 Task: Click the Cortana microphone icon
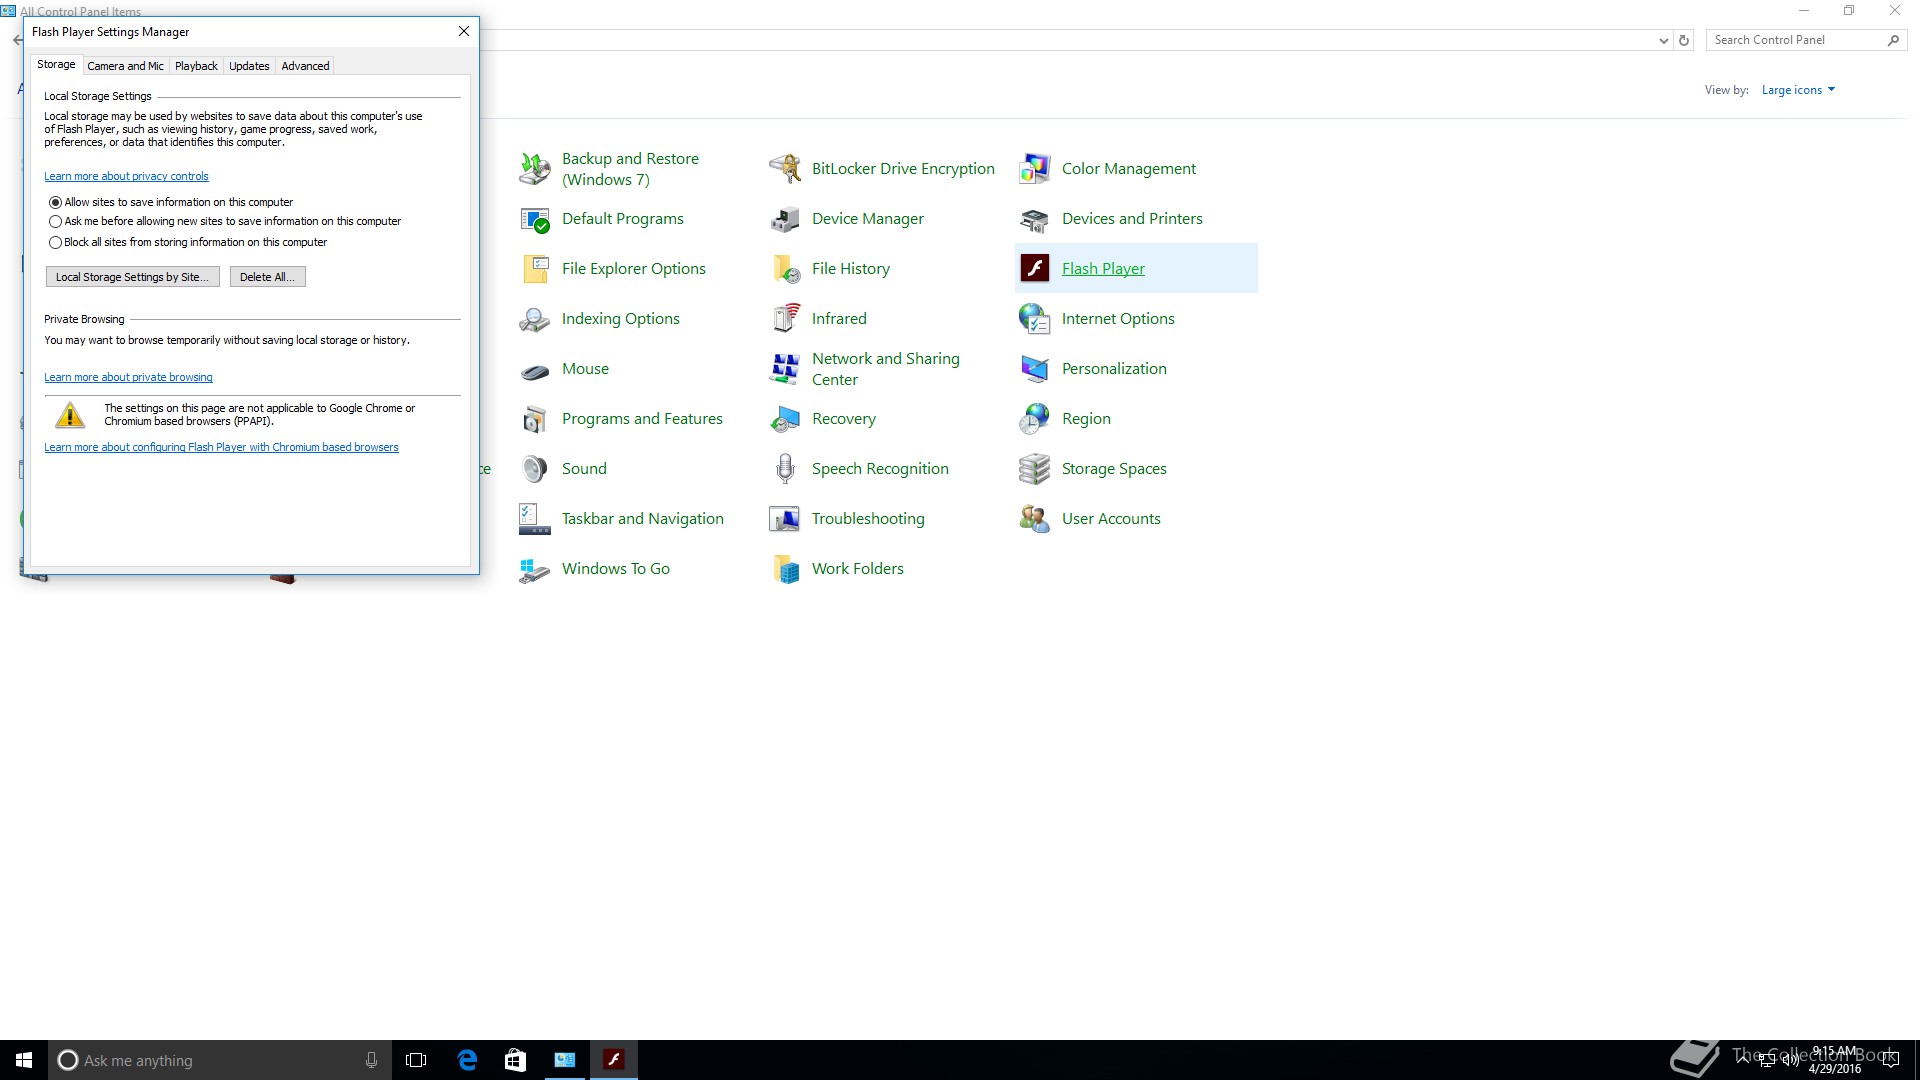pyautogui.click(x=371, y=1060)
